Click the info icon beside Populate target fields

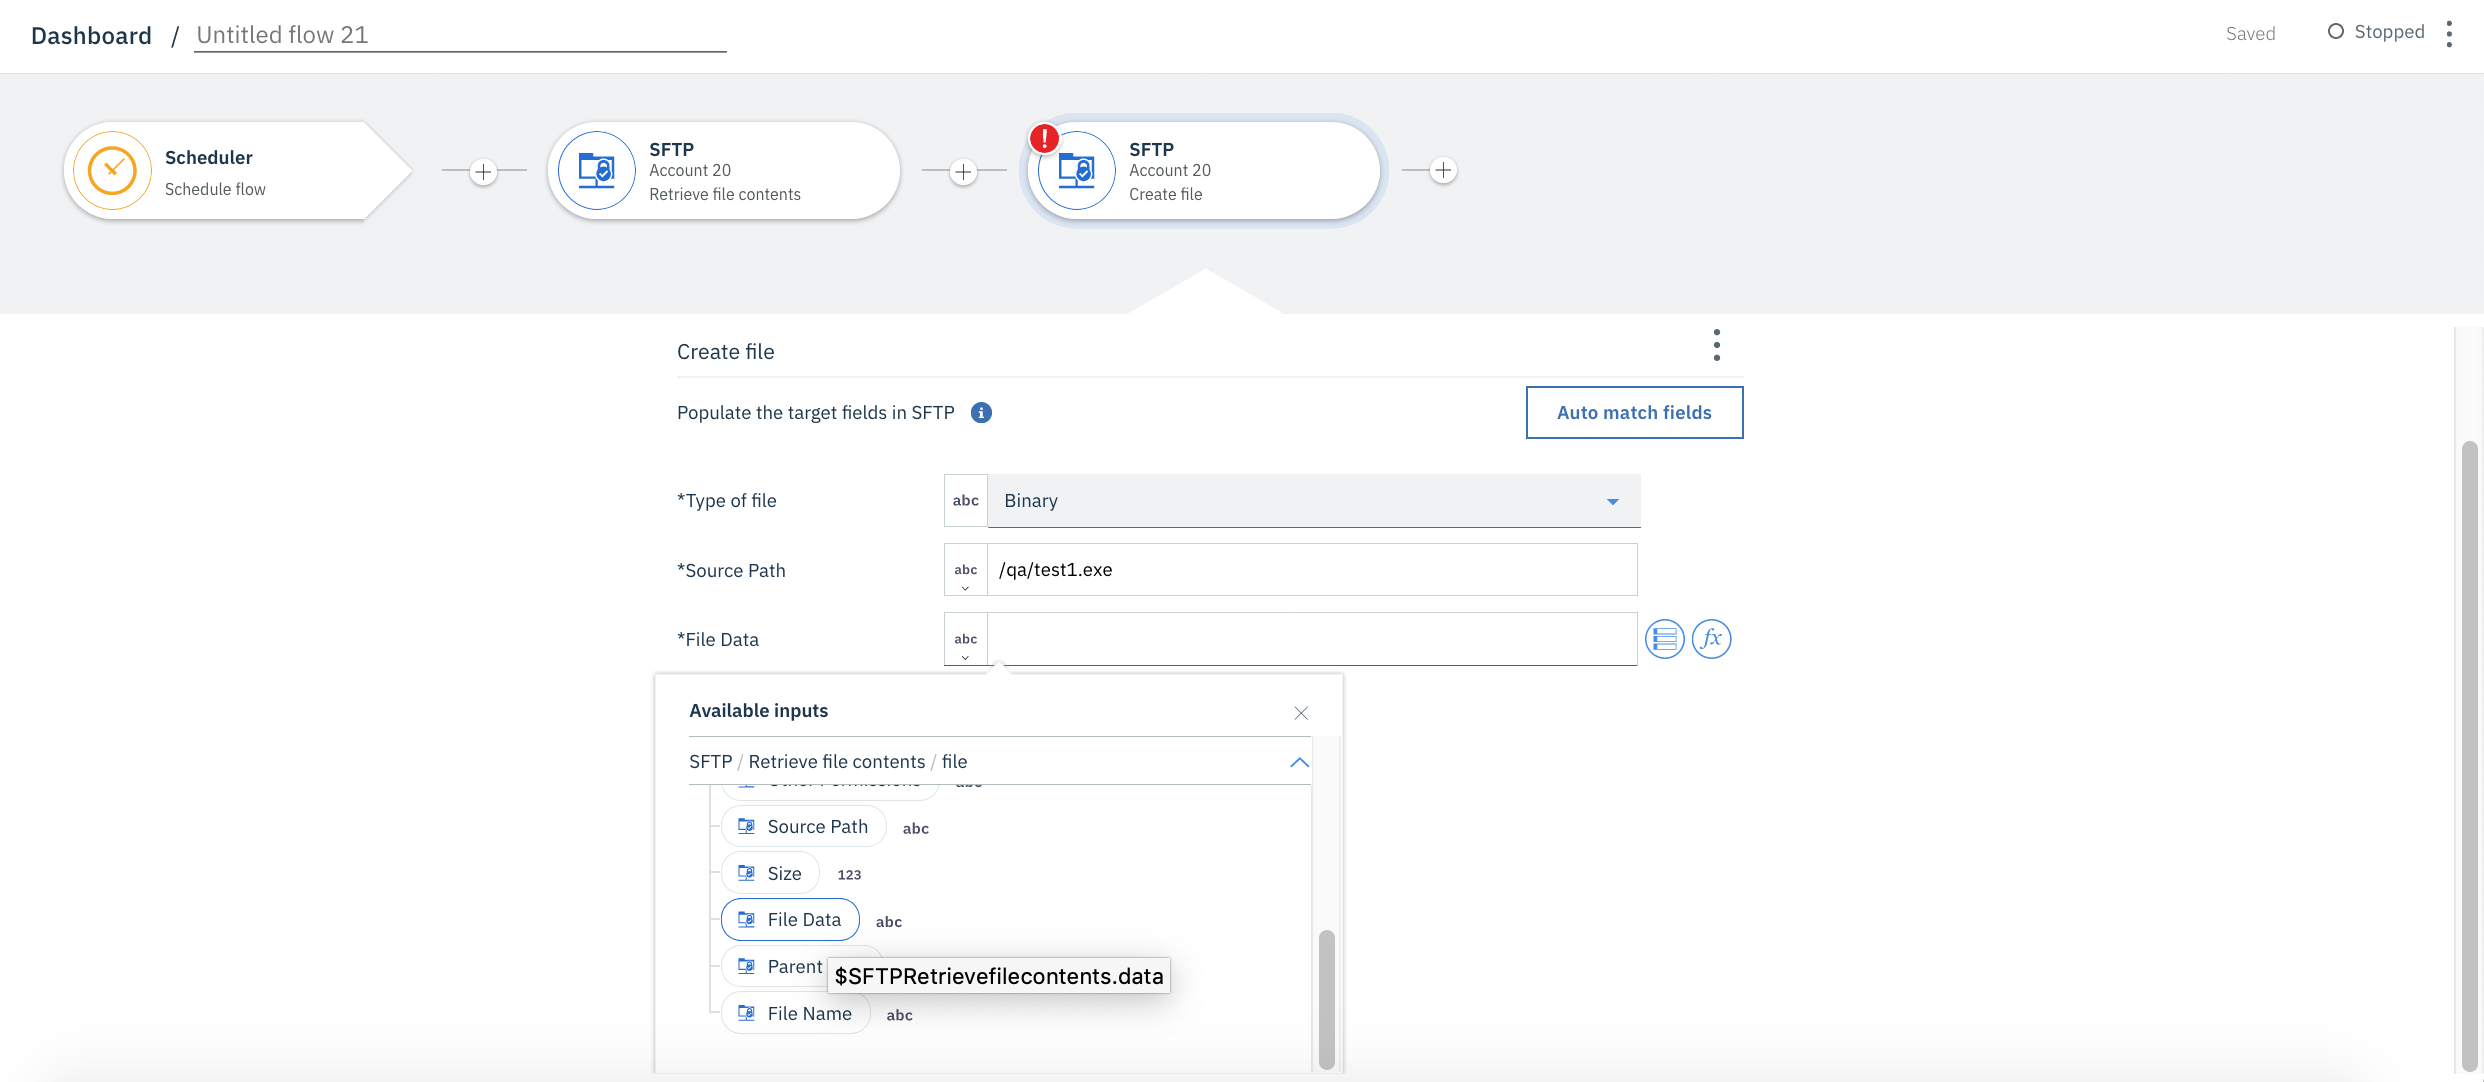click(981, 413)
